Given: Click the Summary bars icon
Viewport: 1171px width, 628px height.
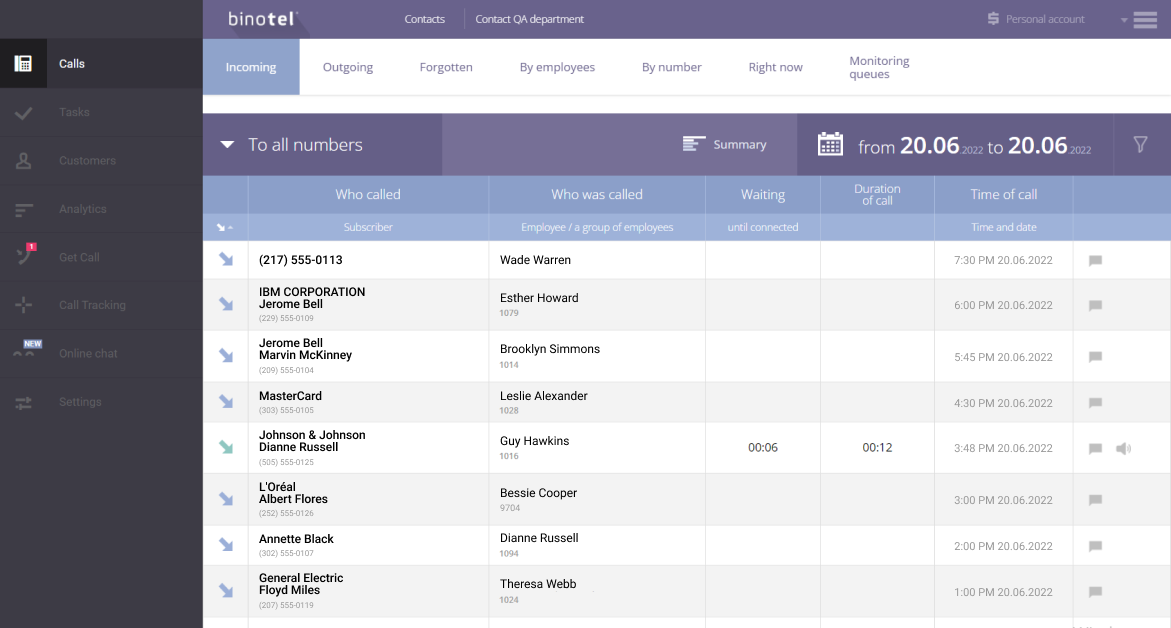Looking at the screenshot, I should 694,143.
